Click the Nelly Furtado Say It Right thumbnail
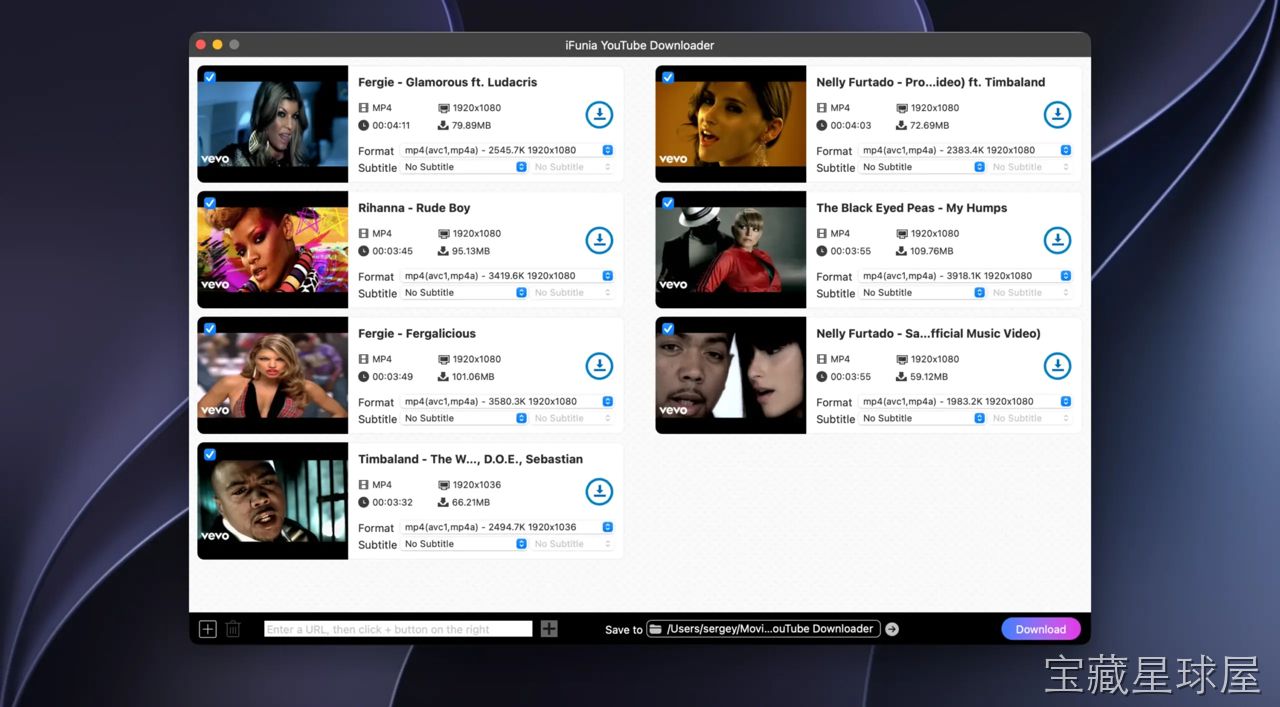Viewport: 1280px width, 707px height. 731,375
